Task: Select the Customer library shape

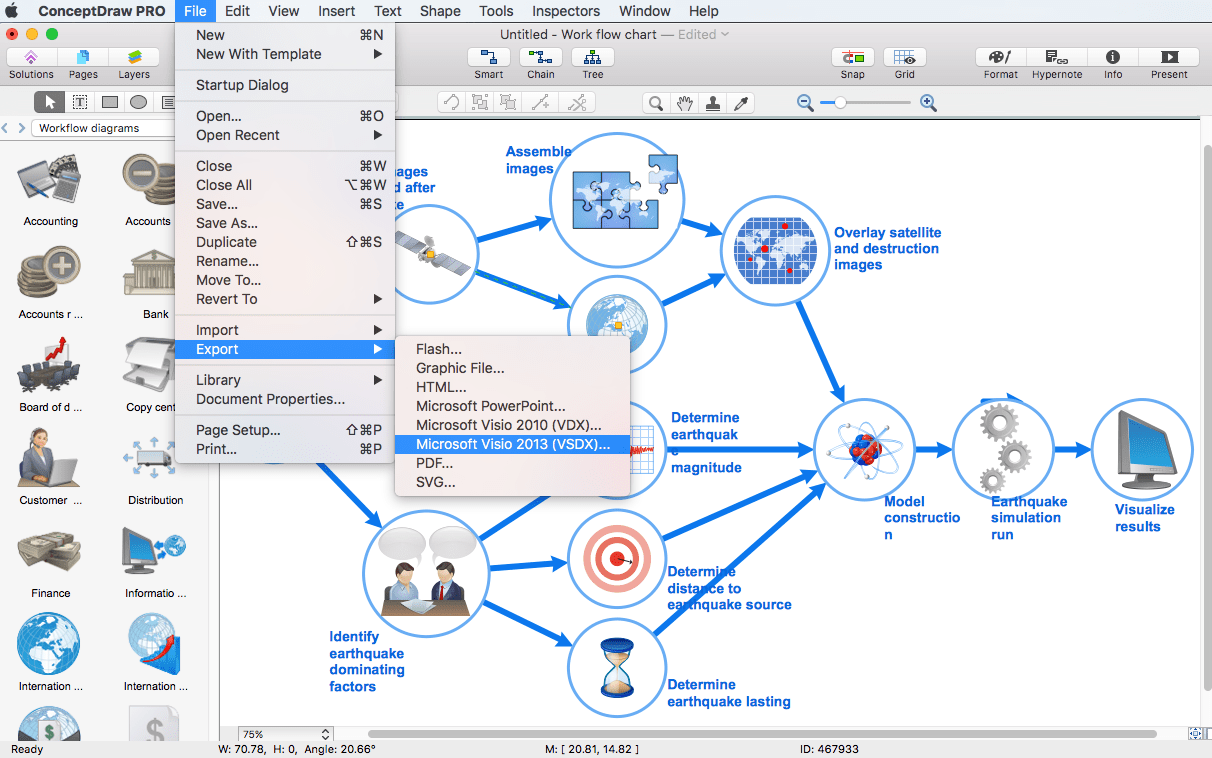Action: point(50,468)
